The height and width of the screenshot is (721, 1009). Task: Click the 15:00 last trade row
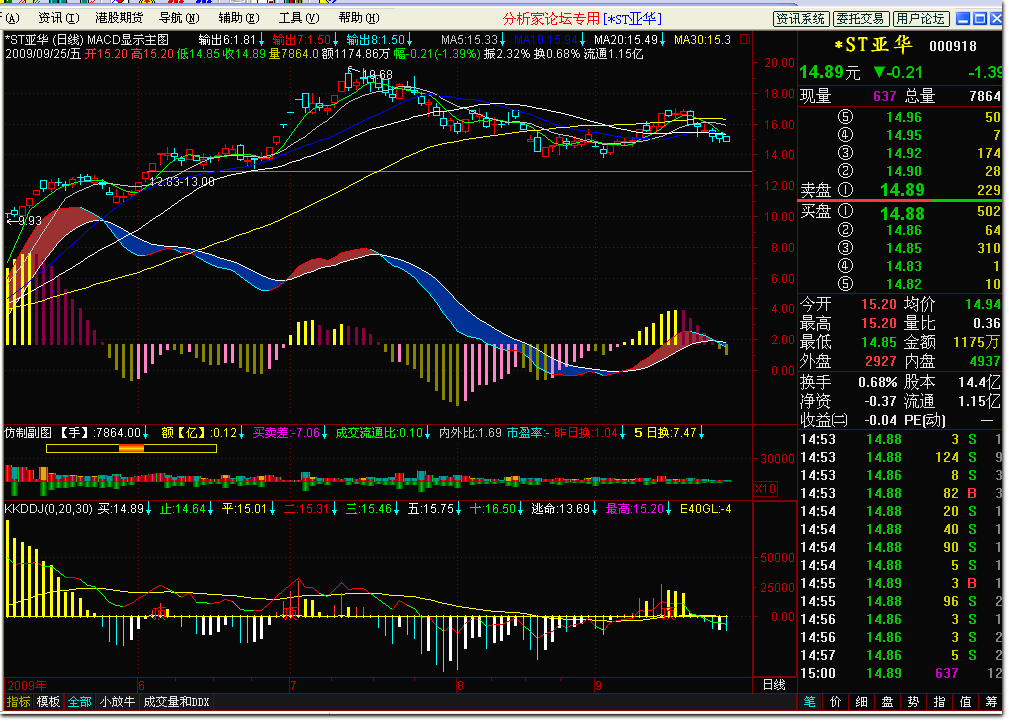pos(900,673)
